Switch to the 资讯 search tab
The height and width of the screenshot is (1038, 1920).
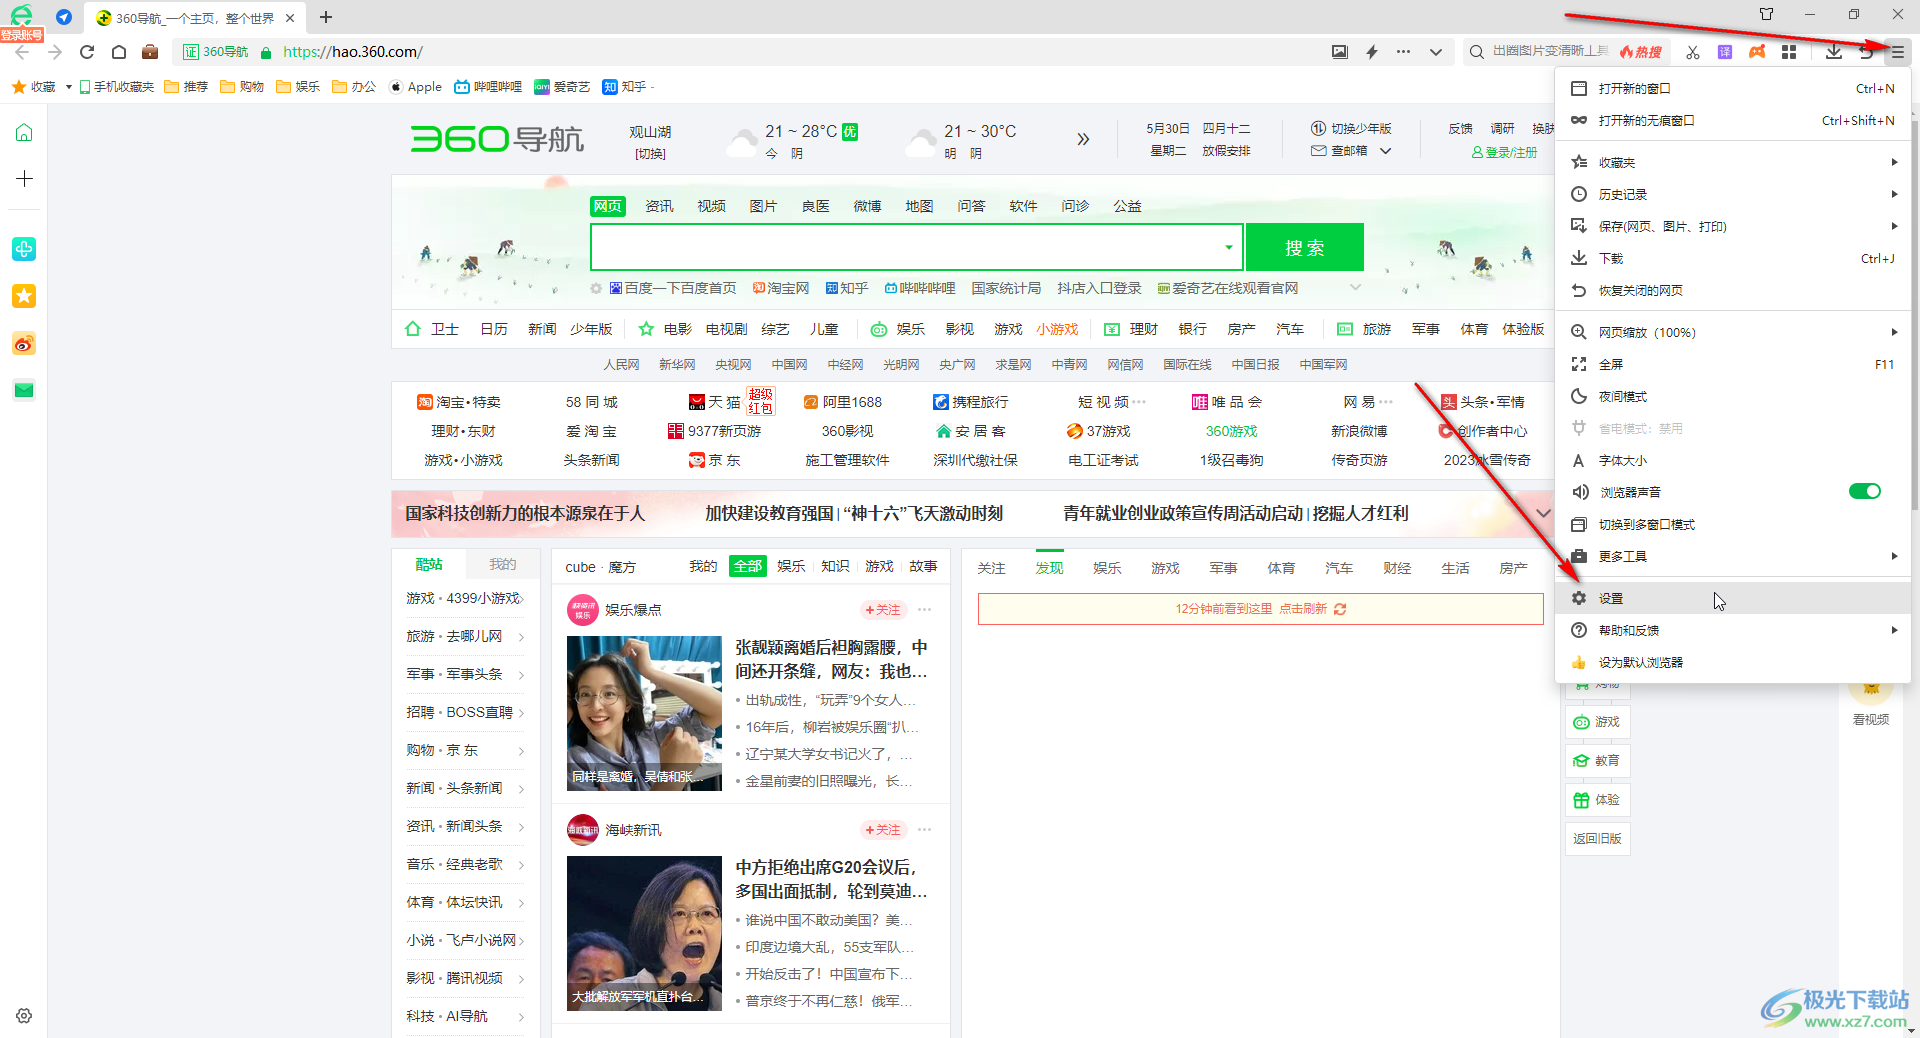659,206
